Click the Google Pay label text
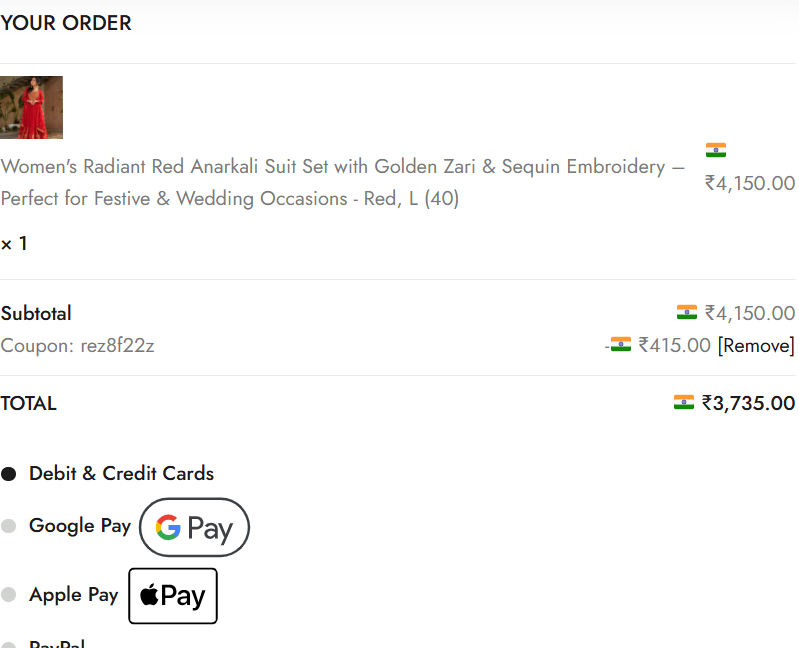 (x=80, y=526)
